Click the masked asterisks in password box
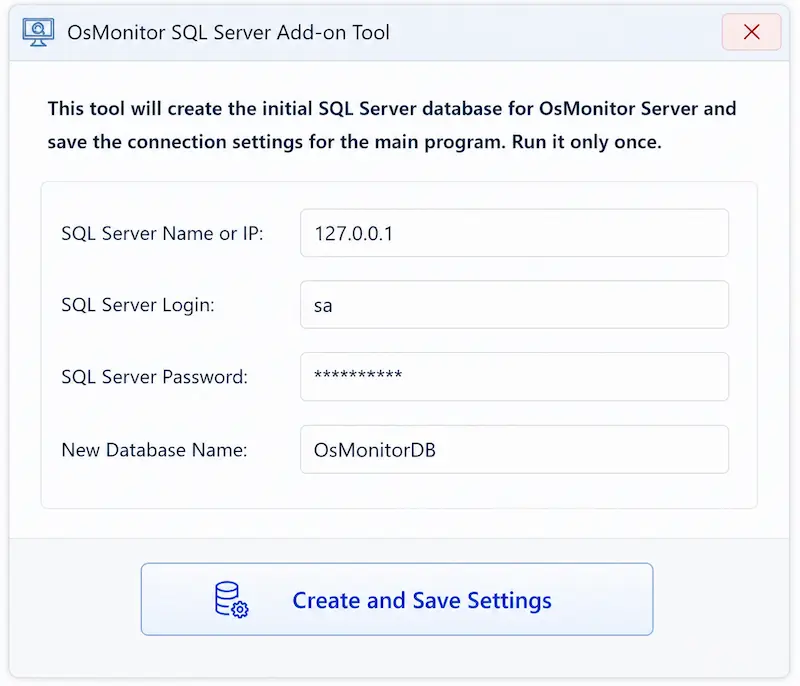The image size is (800, 686). tap(358, 375)
